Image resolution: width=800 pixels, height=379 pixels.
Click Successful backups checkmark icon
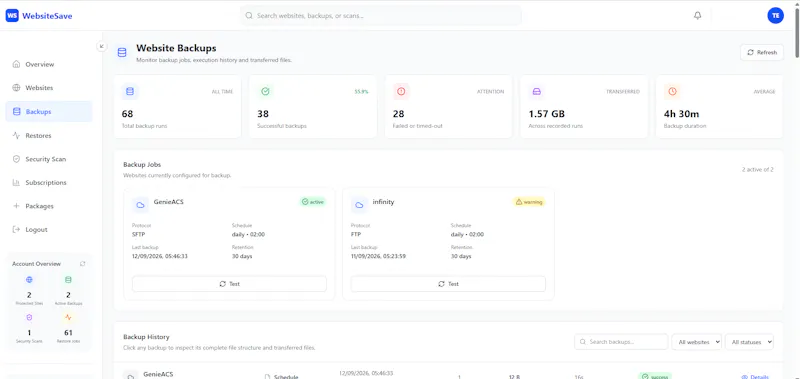265,91
